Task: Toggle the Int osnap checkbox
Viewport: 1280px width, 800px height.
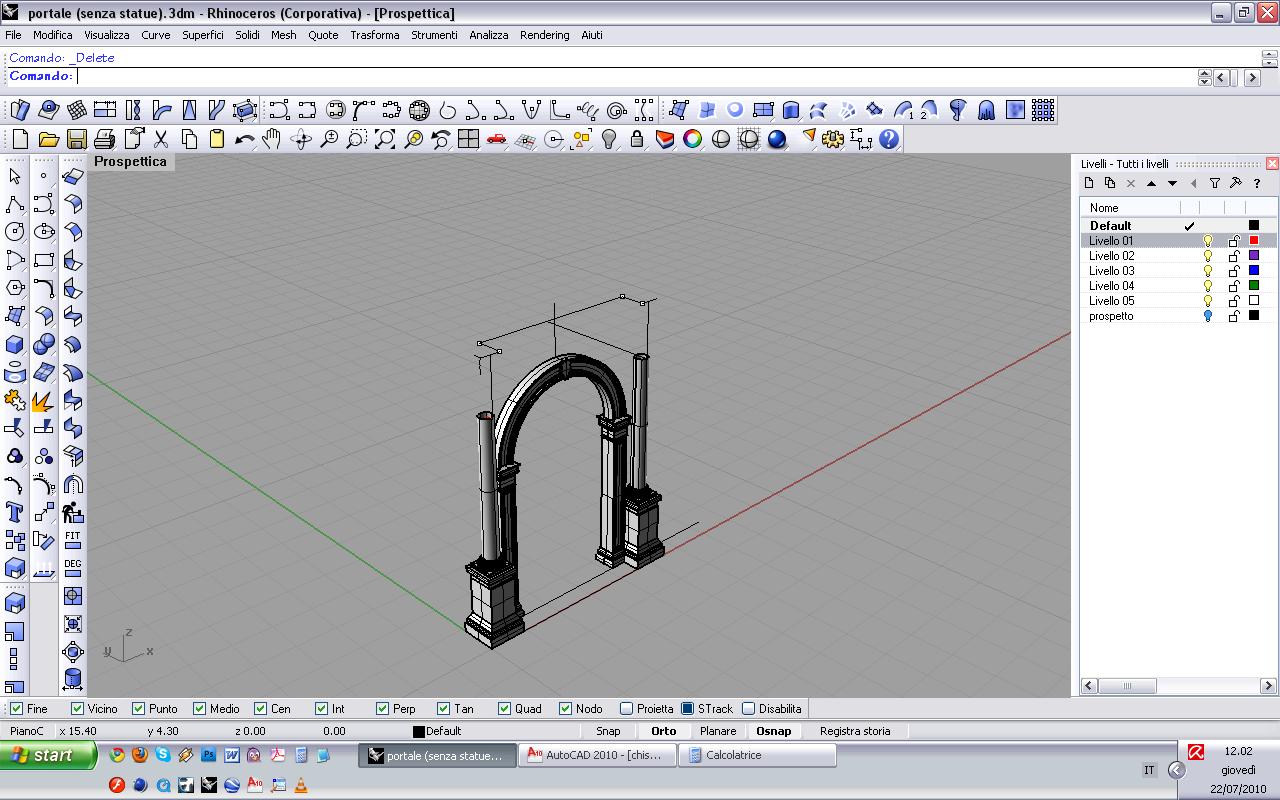Action: pos(322,708)
